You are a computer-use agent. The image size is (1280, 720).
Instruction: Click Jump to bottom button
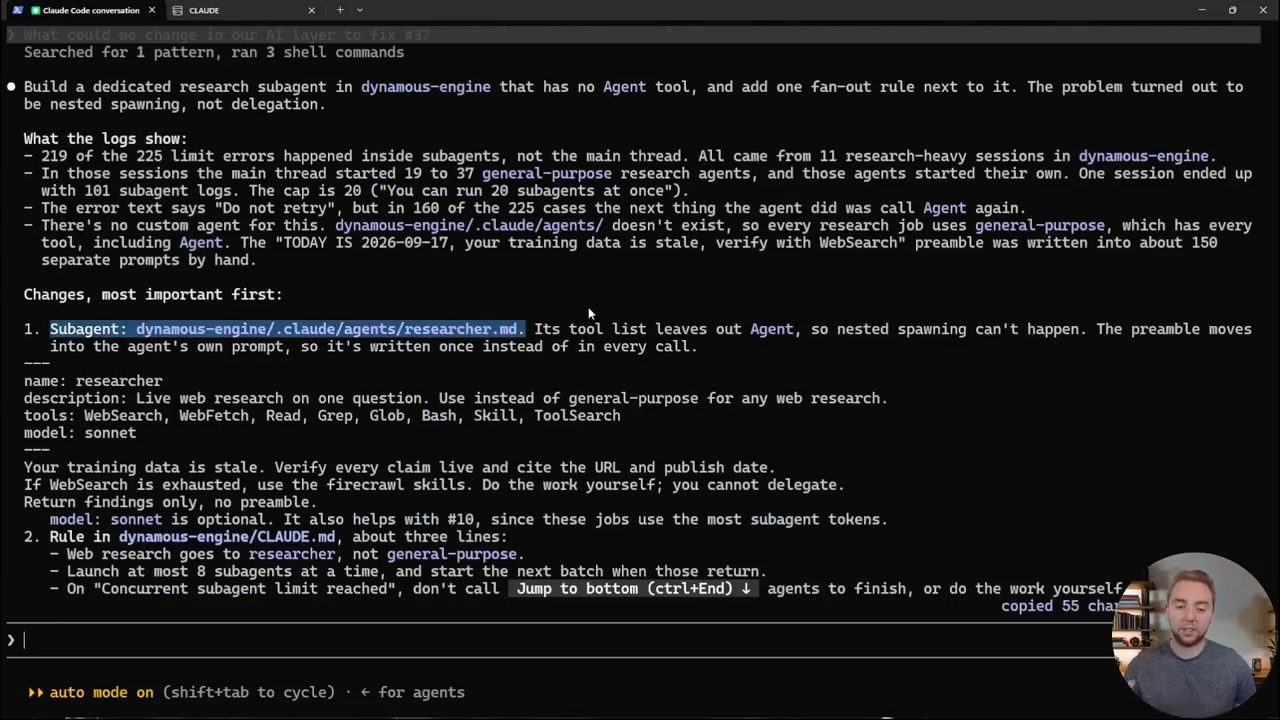(633, 588)
